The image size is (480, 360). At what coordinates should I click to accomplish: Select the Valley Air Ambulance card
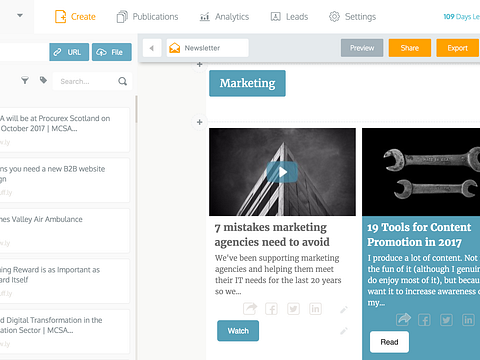(x=64, y=231)
